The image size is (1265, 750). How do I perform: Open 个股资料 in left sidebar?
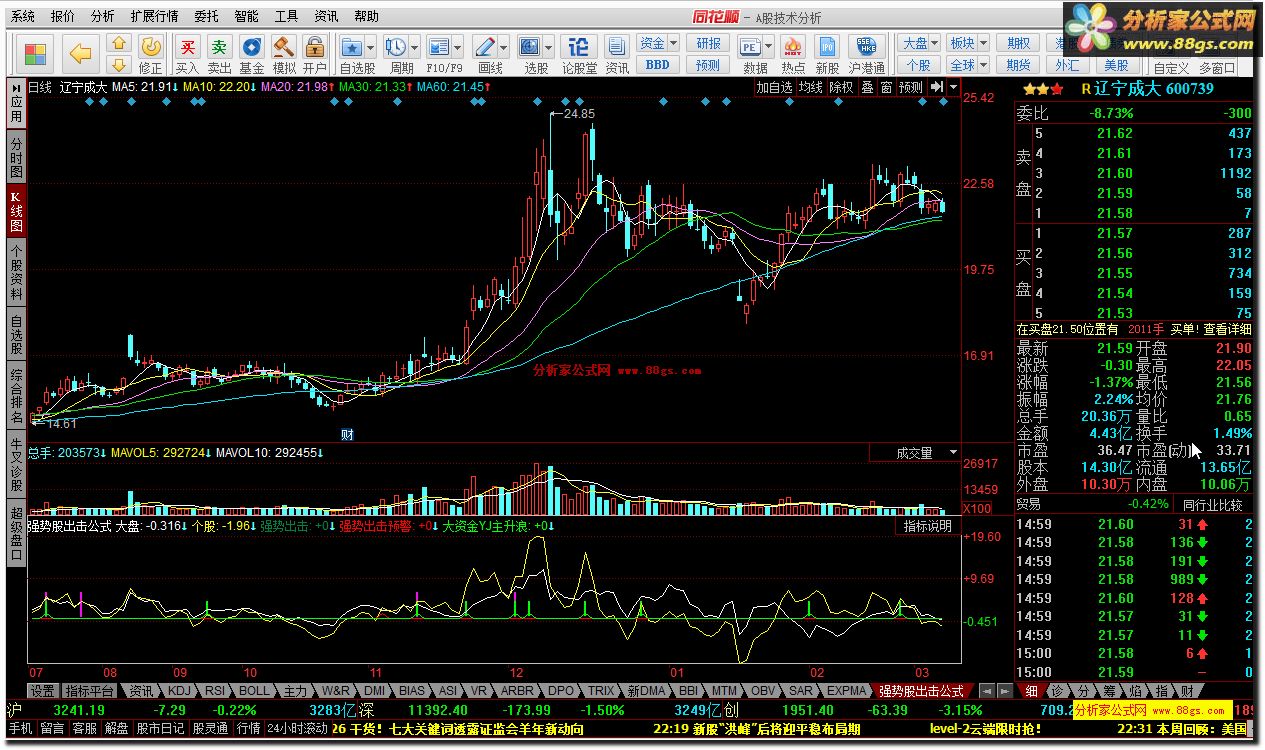16,272
